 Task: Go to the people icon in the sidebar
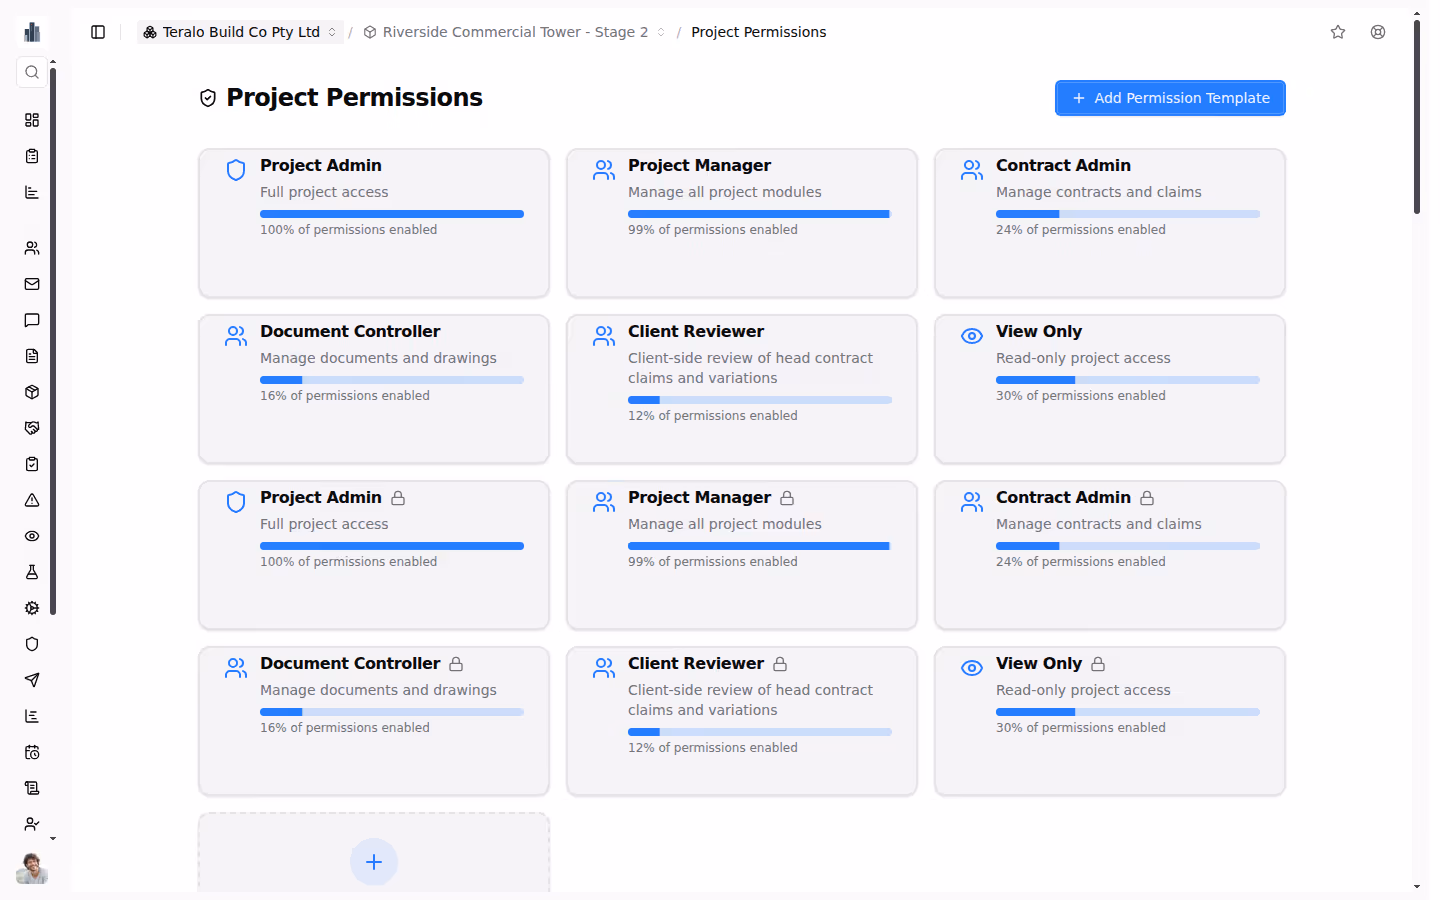point(32,248)
